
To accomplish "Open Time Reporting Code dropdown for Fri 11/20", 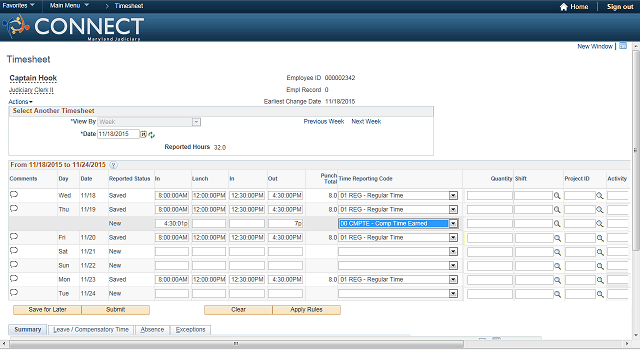I will pos(453,238).
